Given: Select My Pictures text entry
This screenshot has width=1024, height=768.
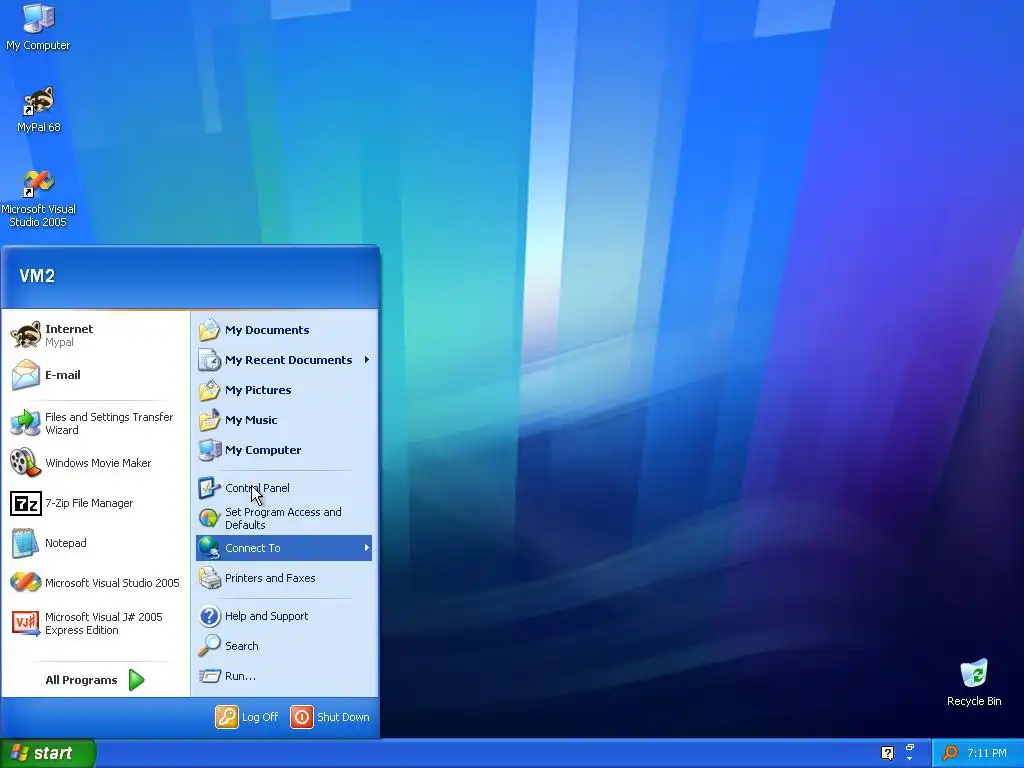Looking at the screenshot, I should [258, 390].
